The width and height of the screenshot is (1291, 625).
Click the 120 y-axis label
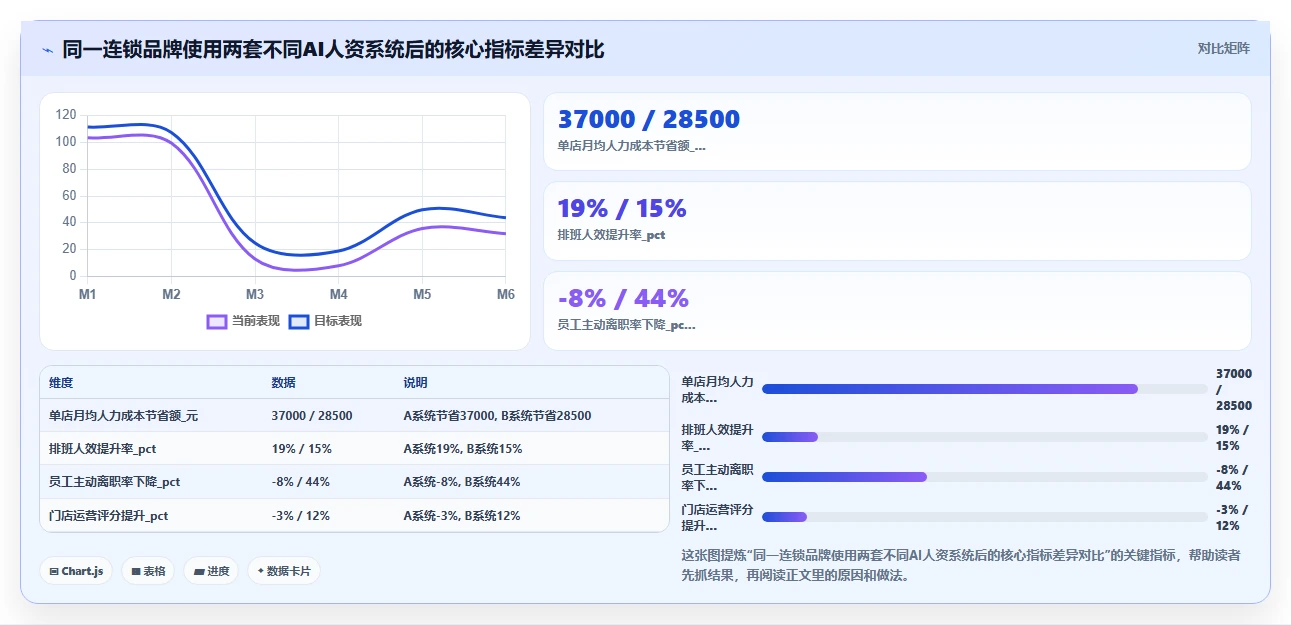[x=66, y=115]
